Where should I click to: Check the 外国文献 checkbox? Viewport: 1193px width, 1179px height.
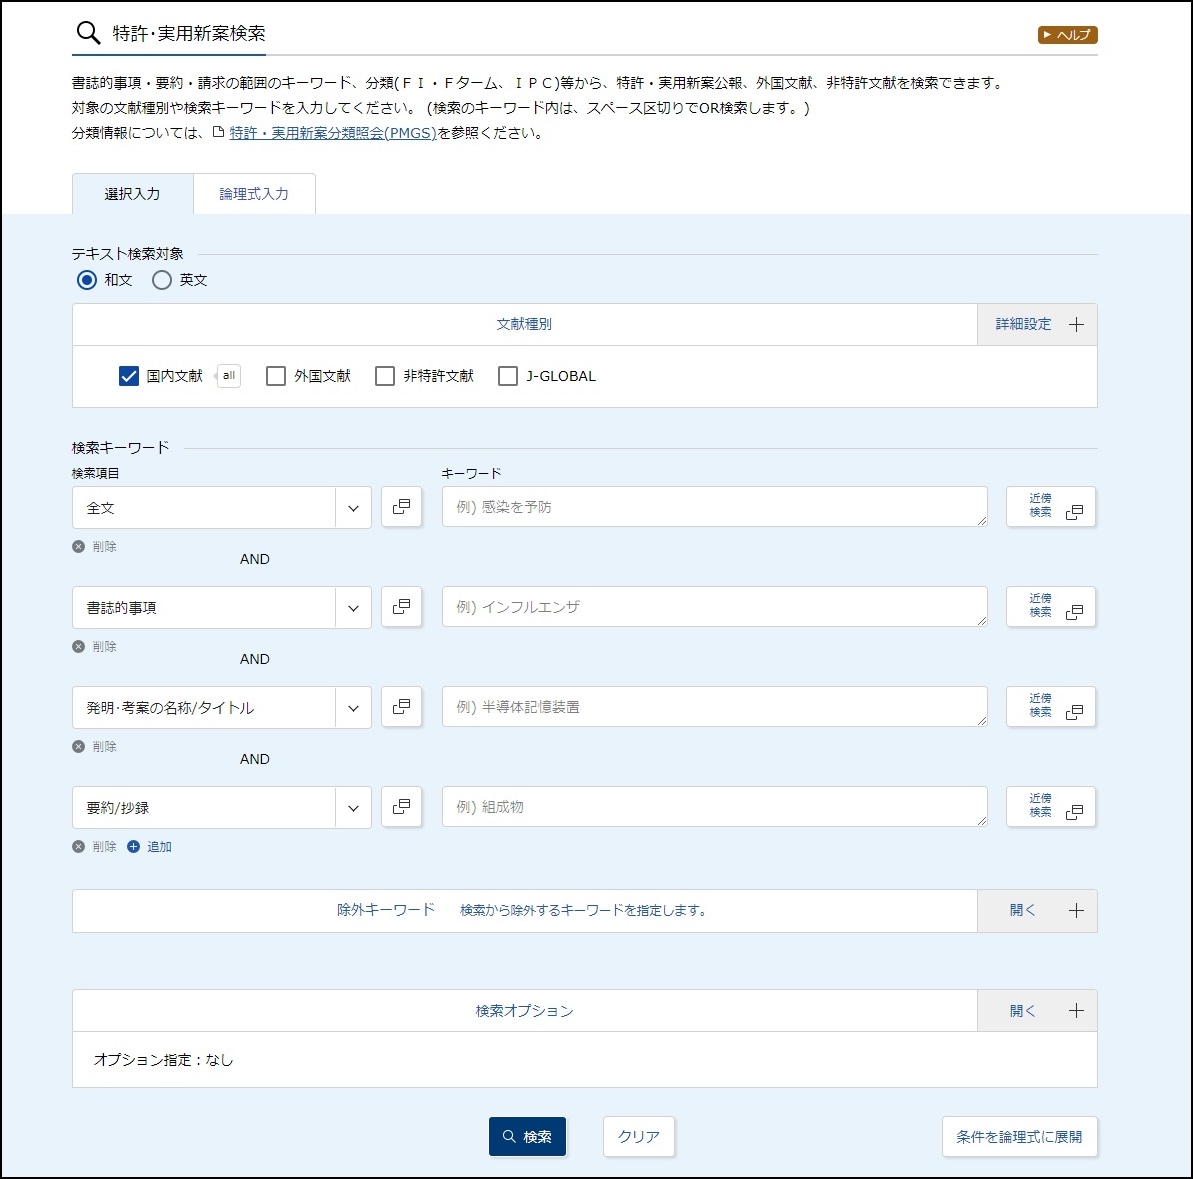point(276,376)
